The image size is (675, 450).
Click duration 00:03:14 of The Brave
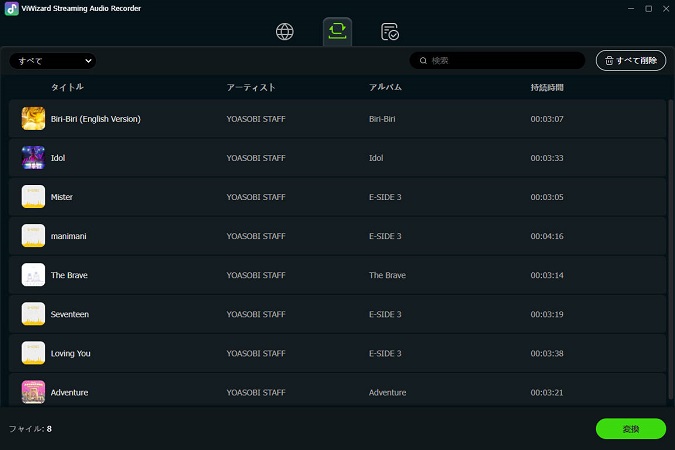pyautogui.click(x=547, y=275)
